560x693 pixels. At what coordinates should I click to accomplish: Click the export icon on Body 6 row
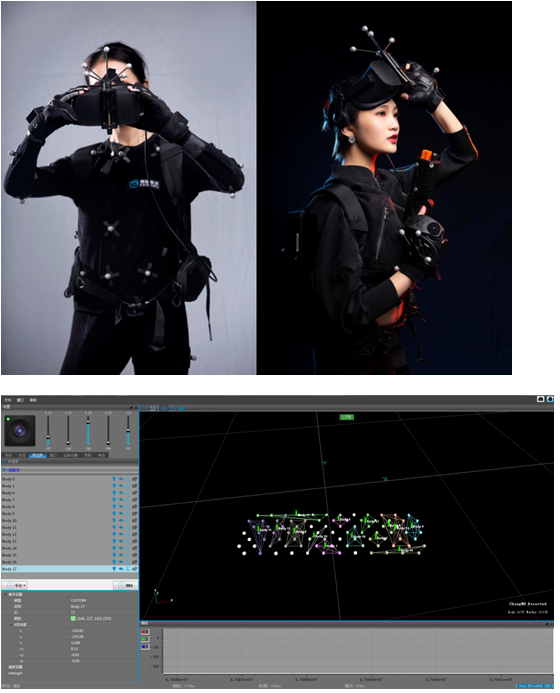point(134,493)
